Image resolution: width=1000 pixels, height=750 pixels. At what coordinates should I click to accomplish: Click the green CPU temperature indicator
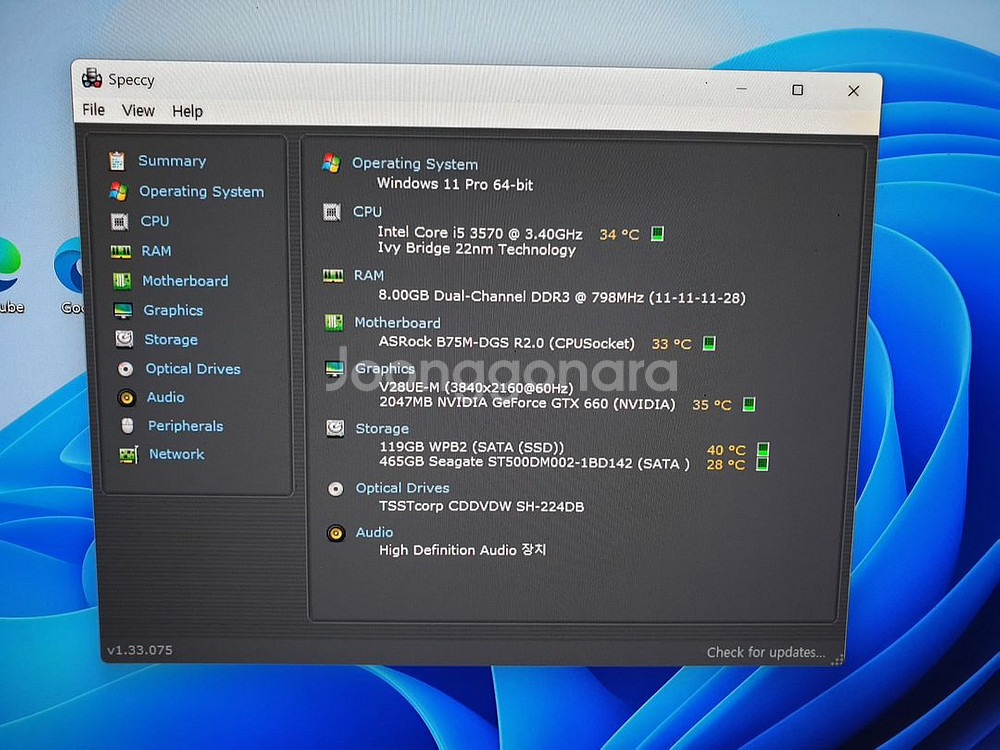[x=657, y=234]
